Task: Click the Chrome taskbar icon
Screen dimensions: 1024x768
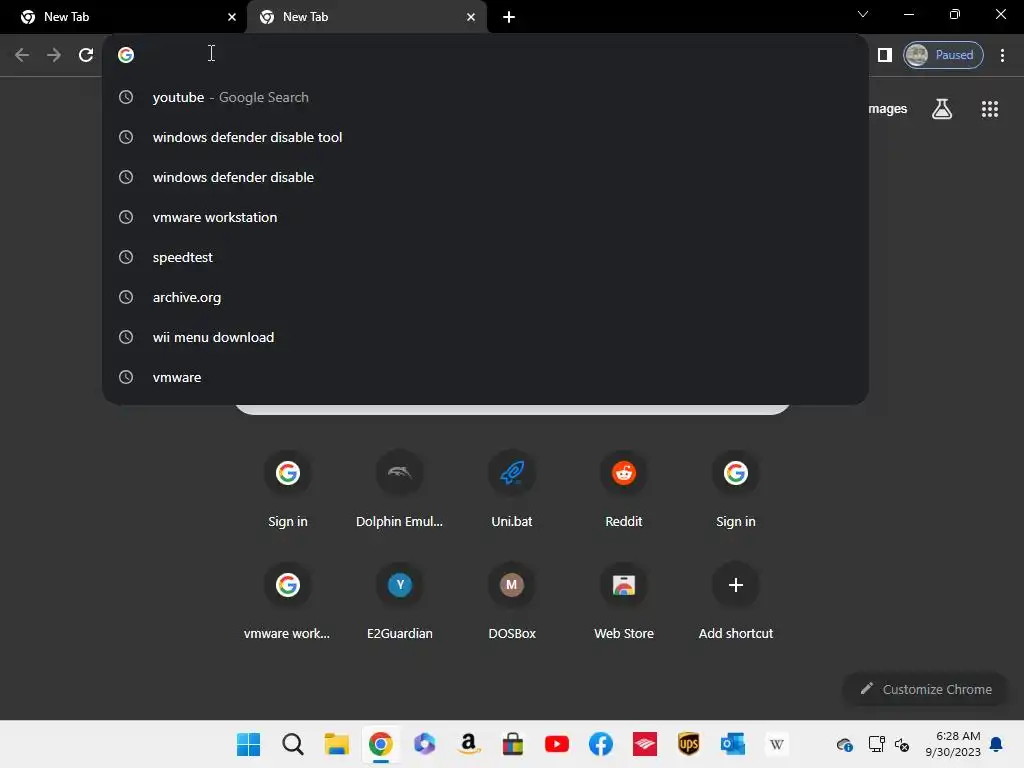Action: (x=380, y=744)
